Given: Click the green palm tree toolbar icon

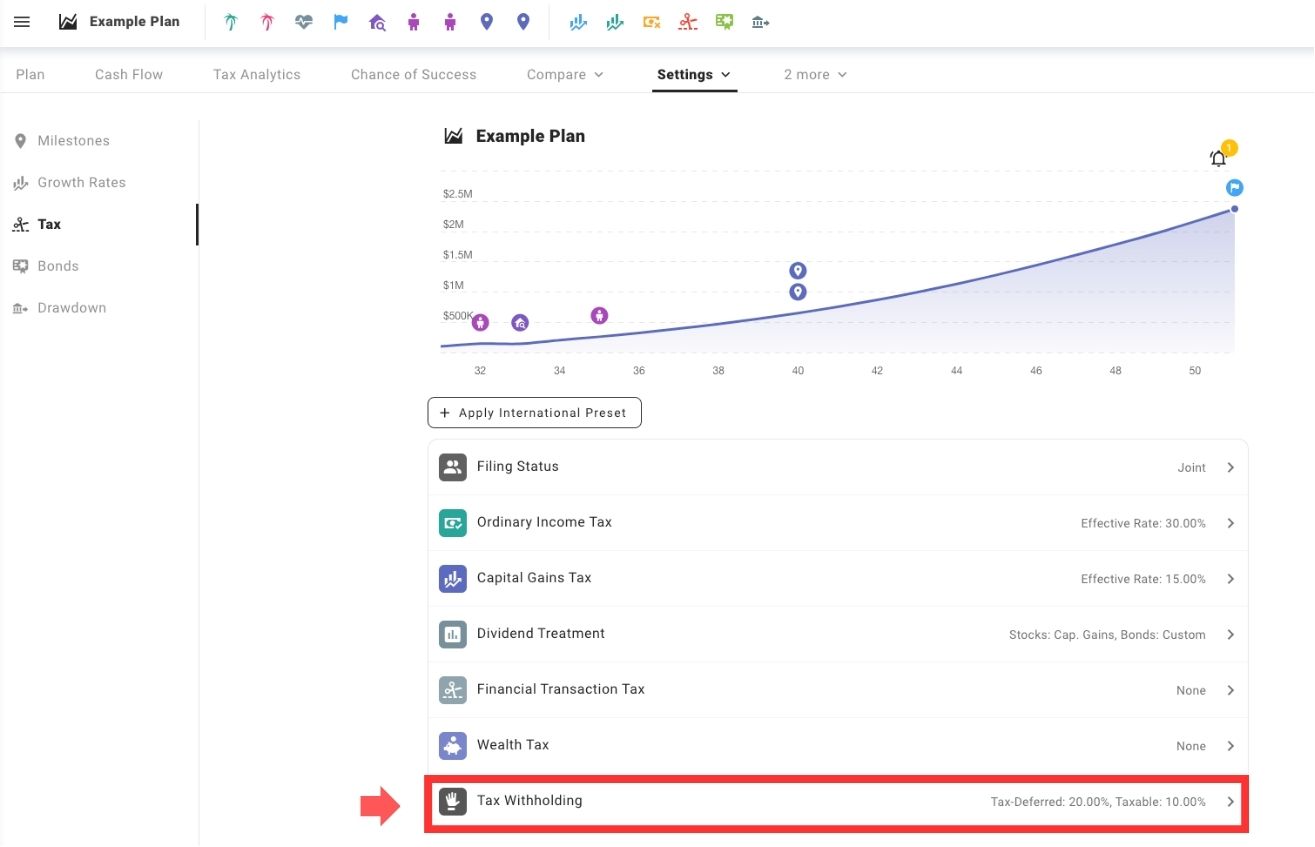Looking at the screenshot, I should (231, 22).
